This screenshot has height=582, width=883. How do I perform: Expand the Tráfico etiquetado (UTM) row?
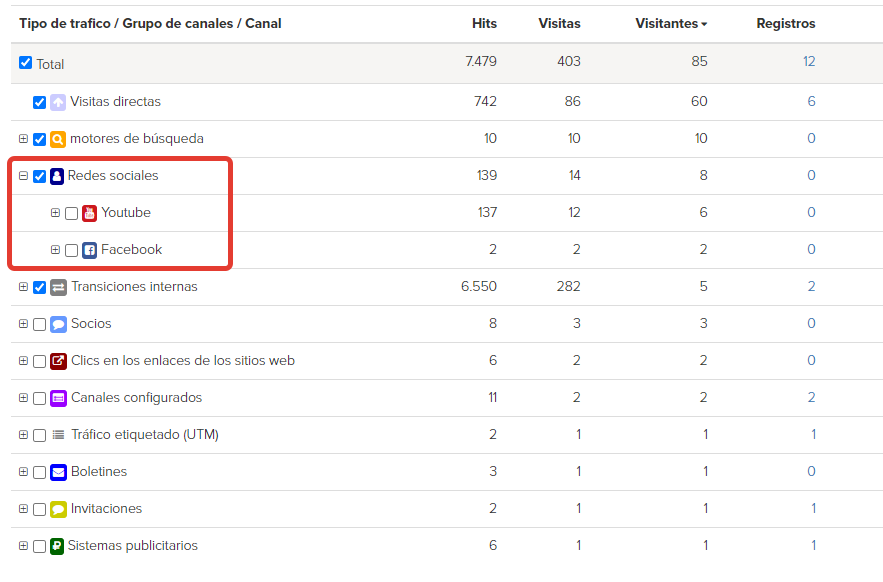coord(23,434)
